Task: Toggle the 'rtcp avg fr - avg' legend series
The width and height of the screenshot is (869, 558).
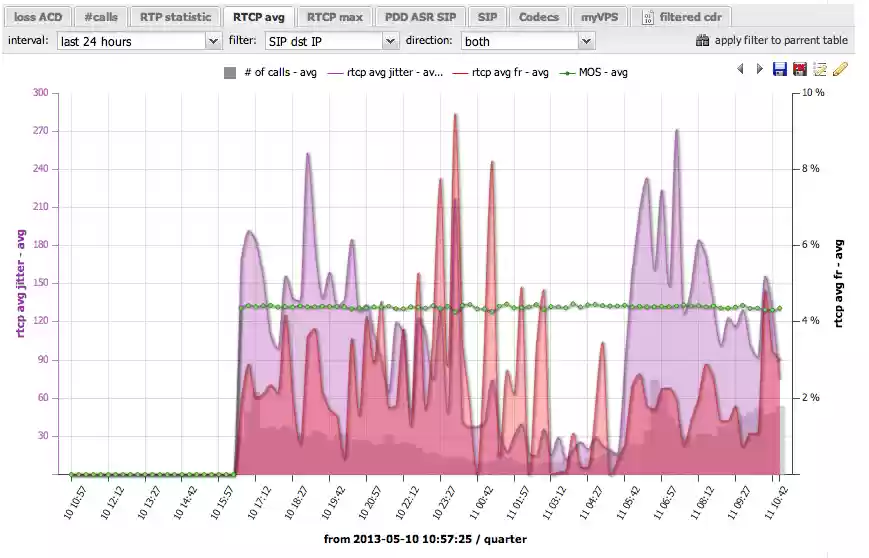Action: (x=502, y=72)
